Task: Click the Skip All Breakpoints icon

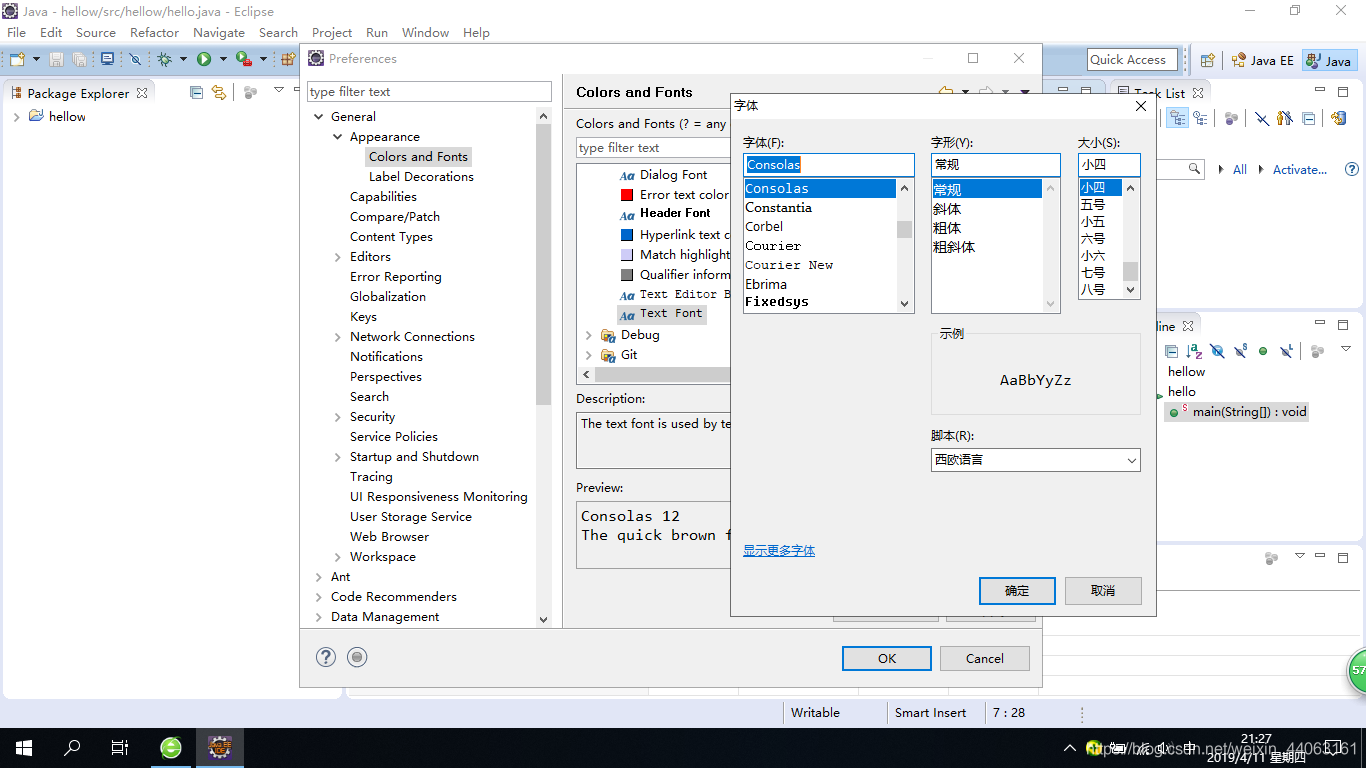Action: (136, 60)
